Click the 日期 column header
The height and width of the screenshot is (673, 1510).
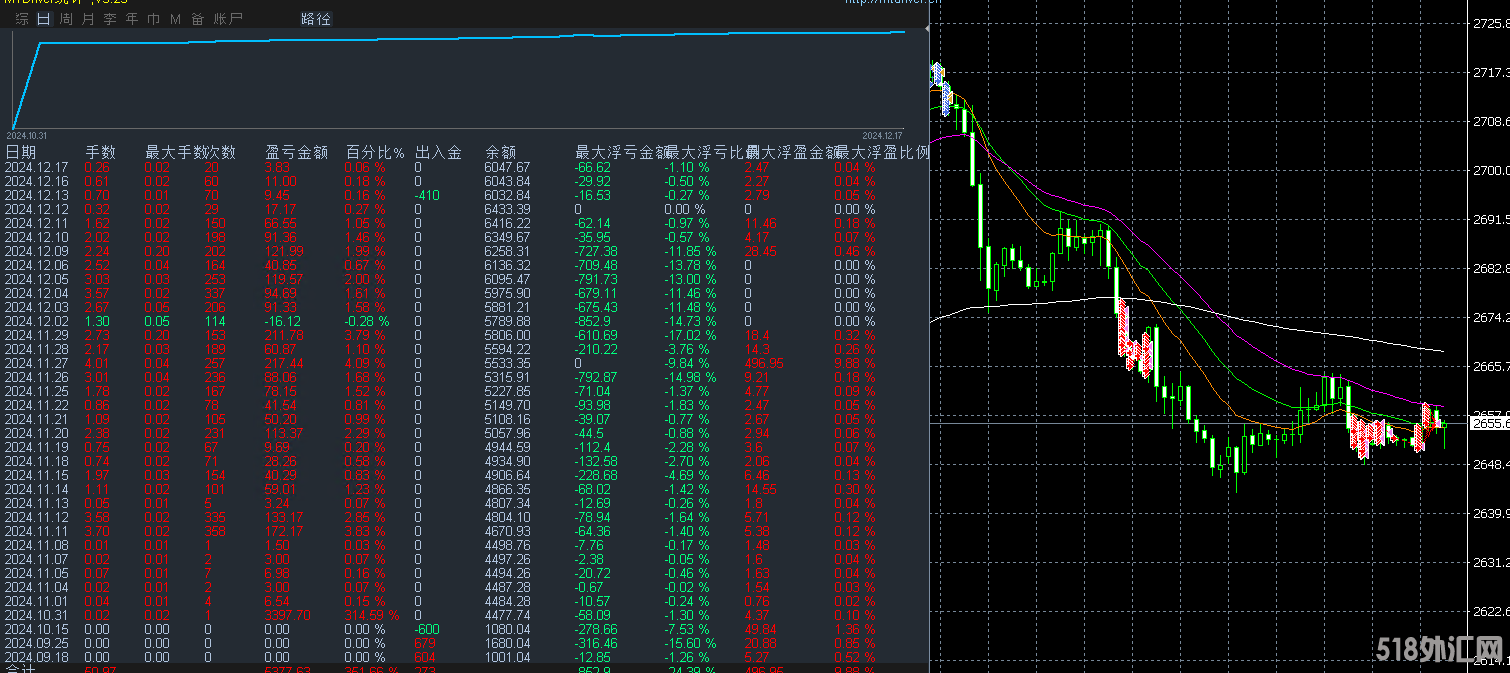pos(20,153)
